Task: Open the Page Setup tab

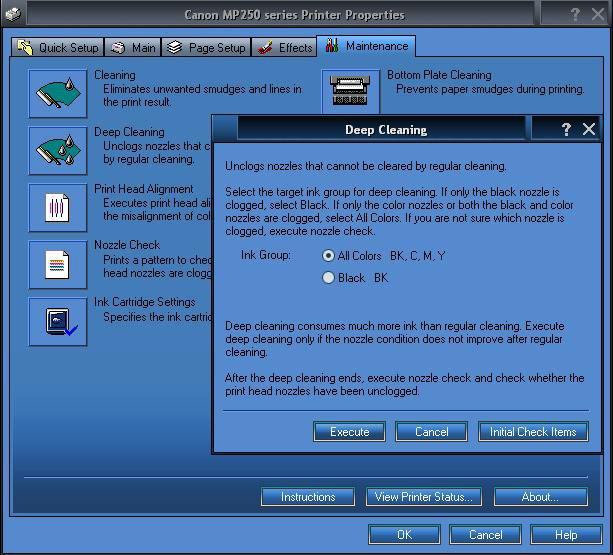Action: [206, 47]
